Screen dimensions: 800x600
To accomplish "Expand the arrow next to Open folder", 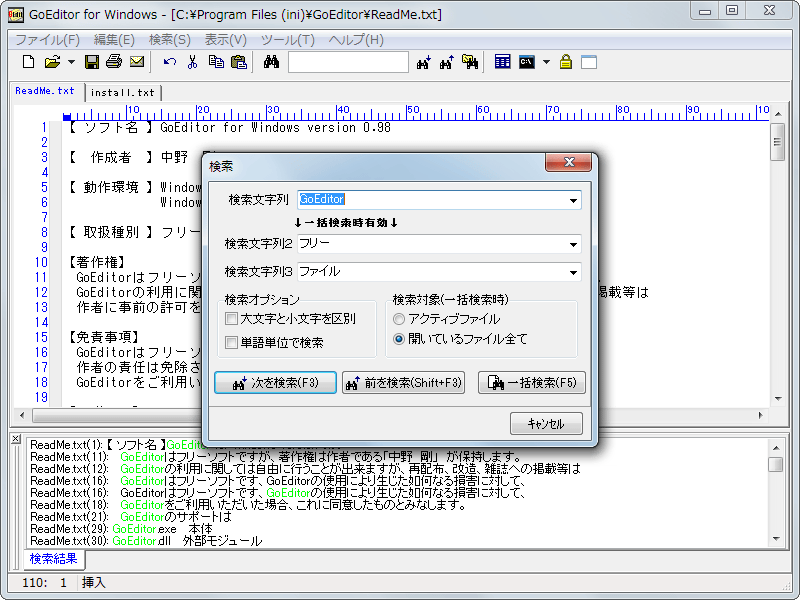I will 71,62.
